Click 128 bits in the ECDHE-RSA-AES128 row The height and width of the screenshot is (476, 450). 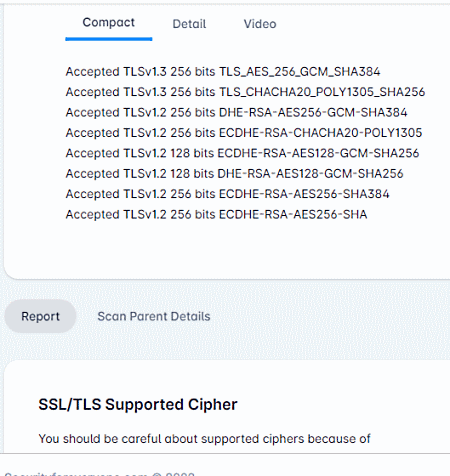point(192,153)
